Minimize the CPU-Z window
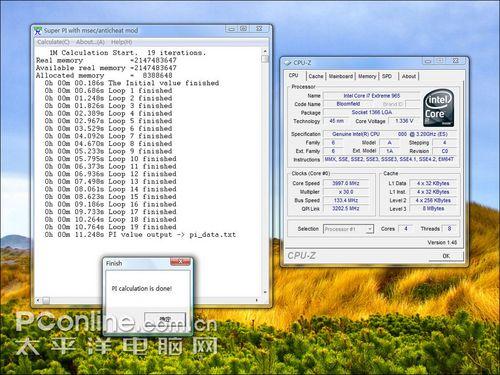Viewport: 500px width, 375px height. click(428, 61)
